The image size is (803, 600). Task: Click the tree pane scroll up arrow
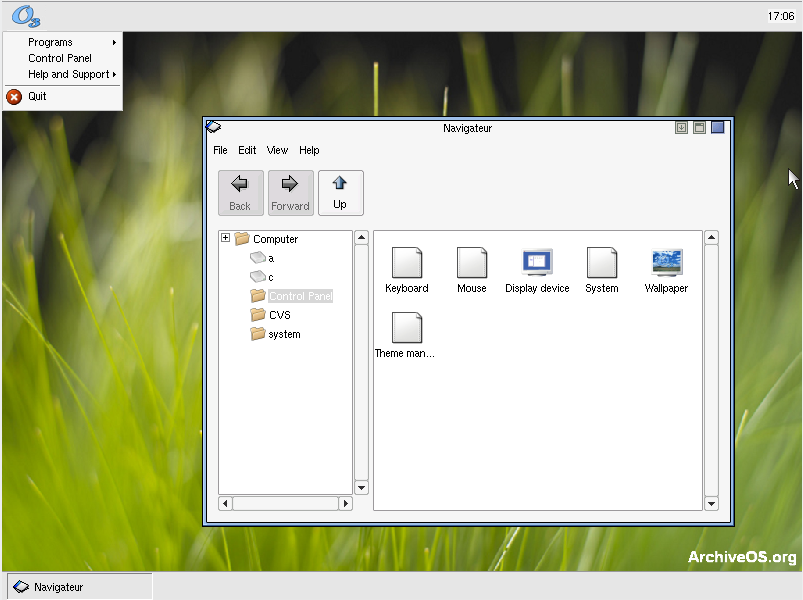[361, 238]
